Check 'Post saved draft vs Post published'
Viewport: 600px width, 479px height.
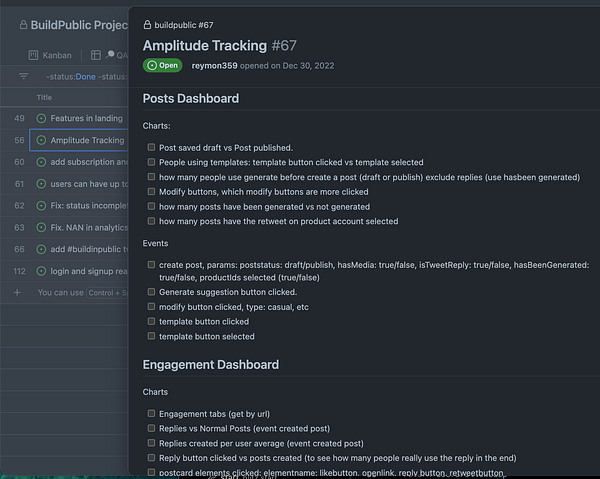[x=151, y=147]
